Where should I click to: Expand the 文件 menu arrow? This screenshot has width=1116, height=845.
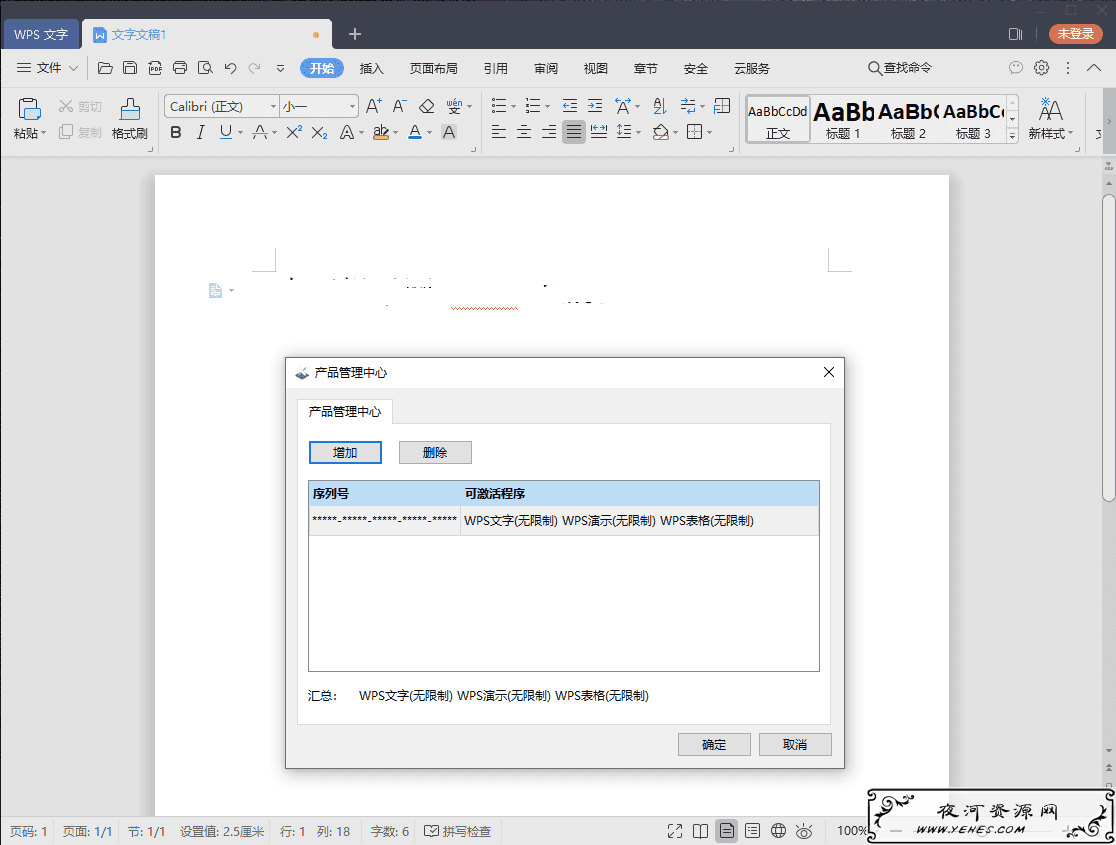pos(73,68)
